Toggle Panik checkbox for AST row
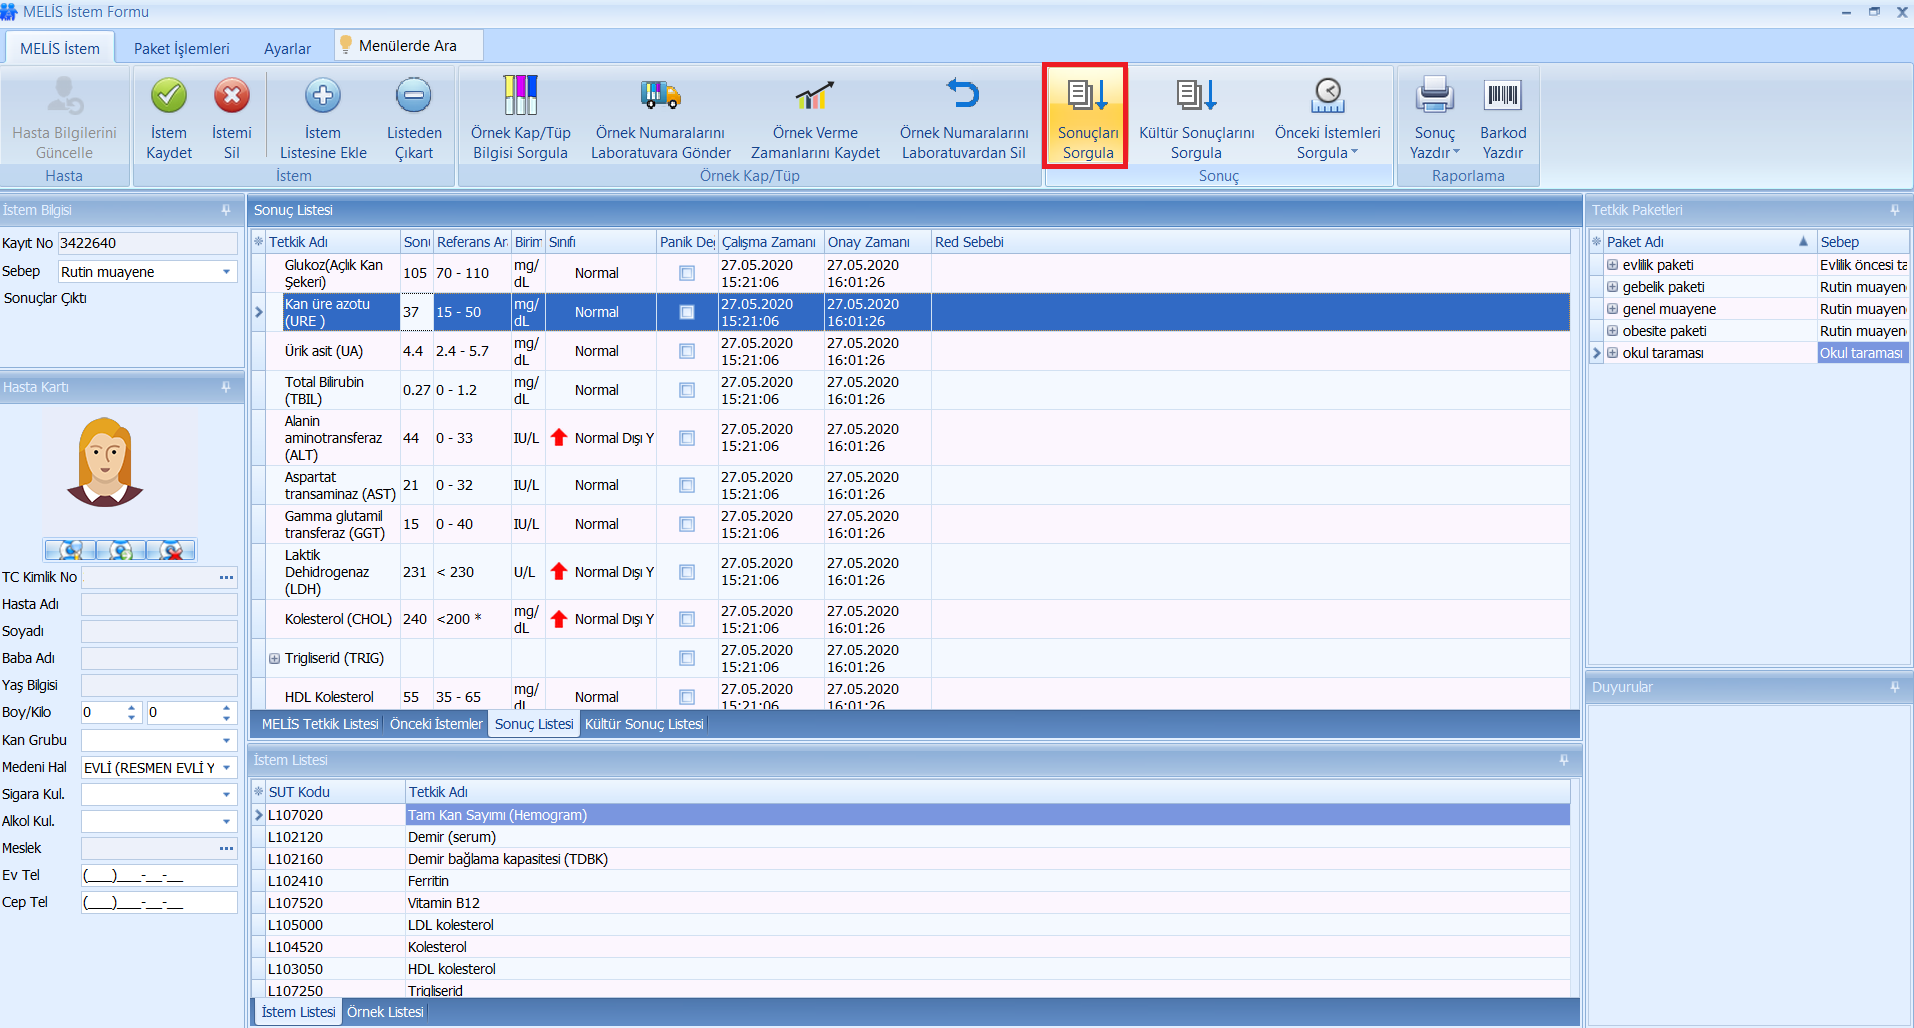Viewport: 1914px width, 1028px height. click(x=687, y=485)
